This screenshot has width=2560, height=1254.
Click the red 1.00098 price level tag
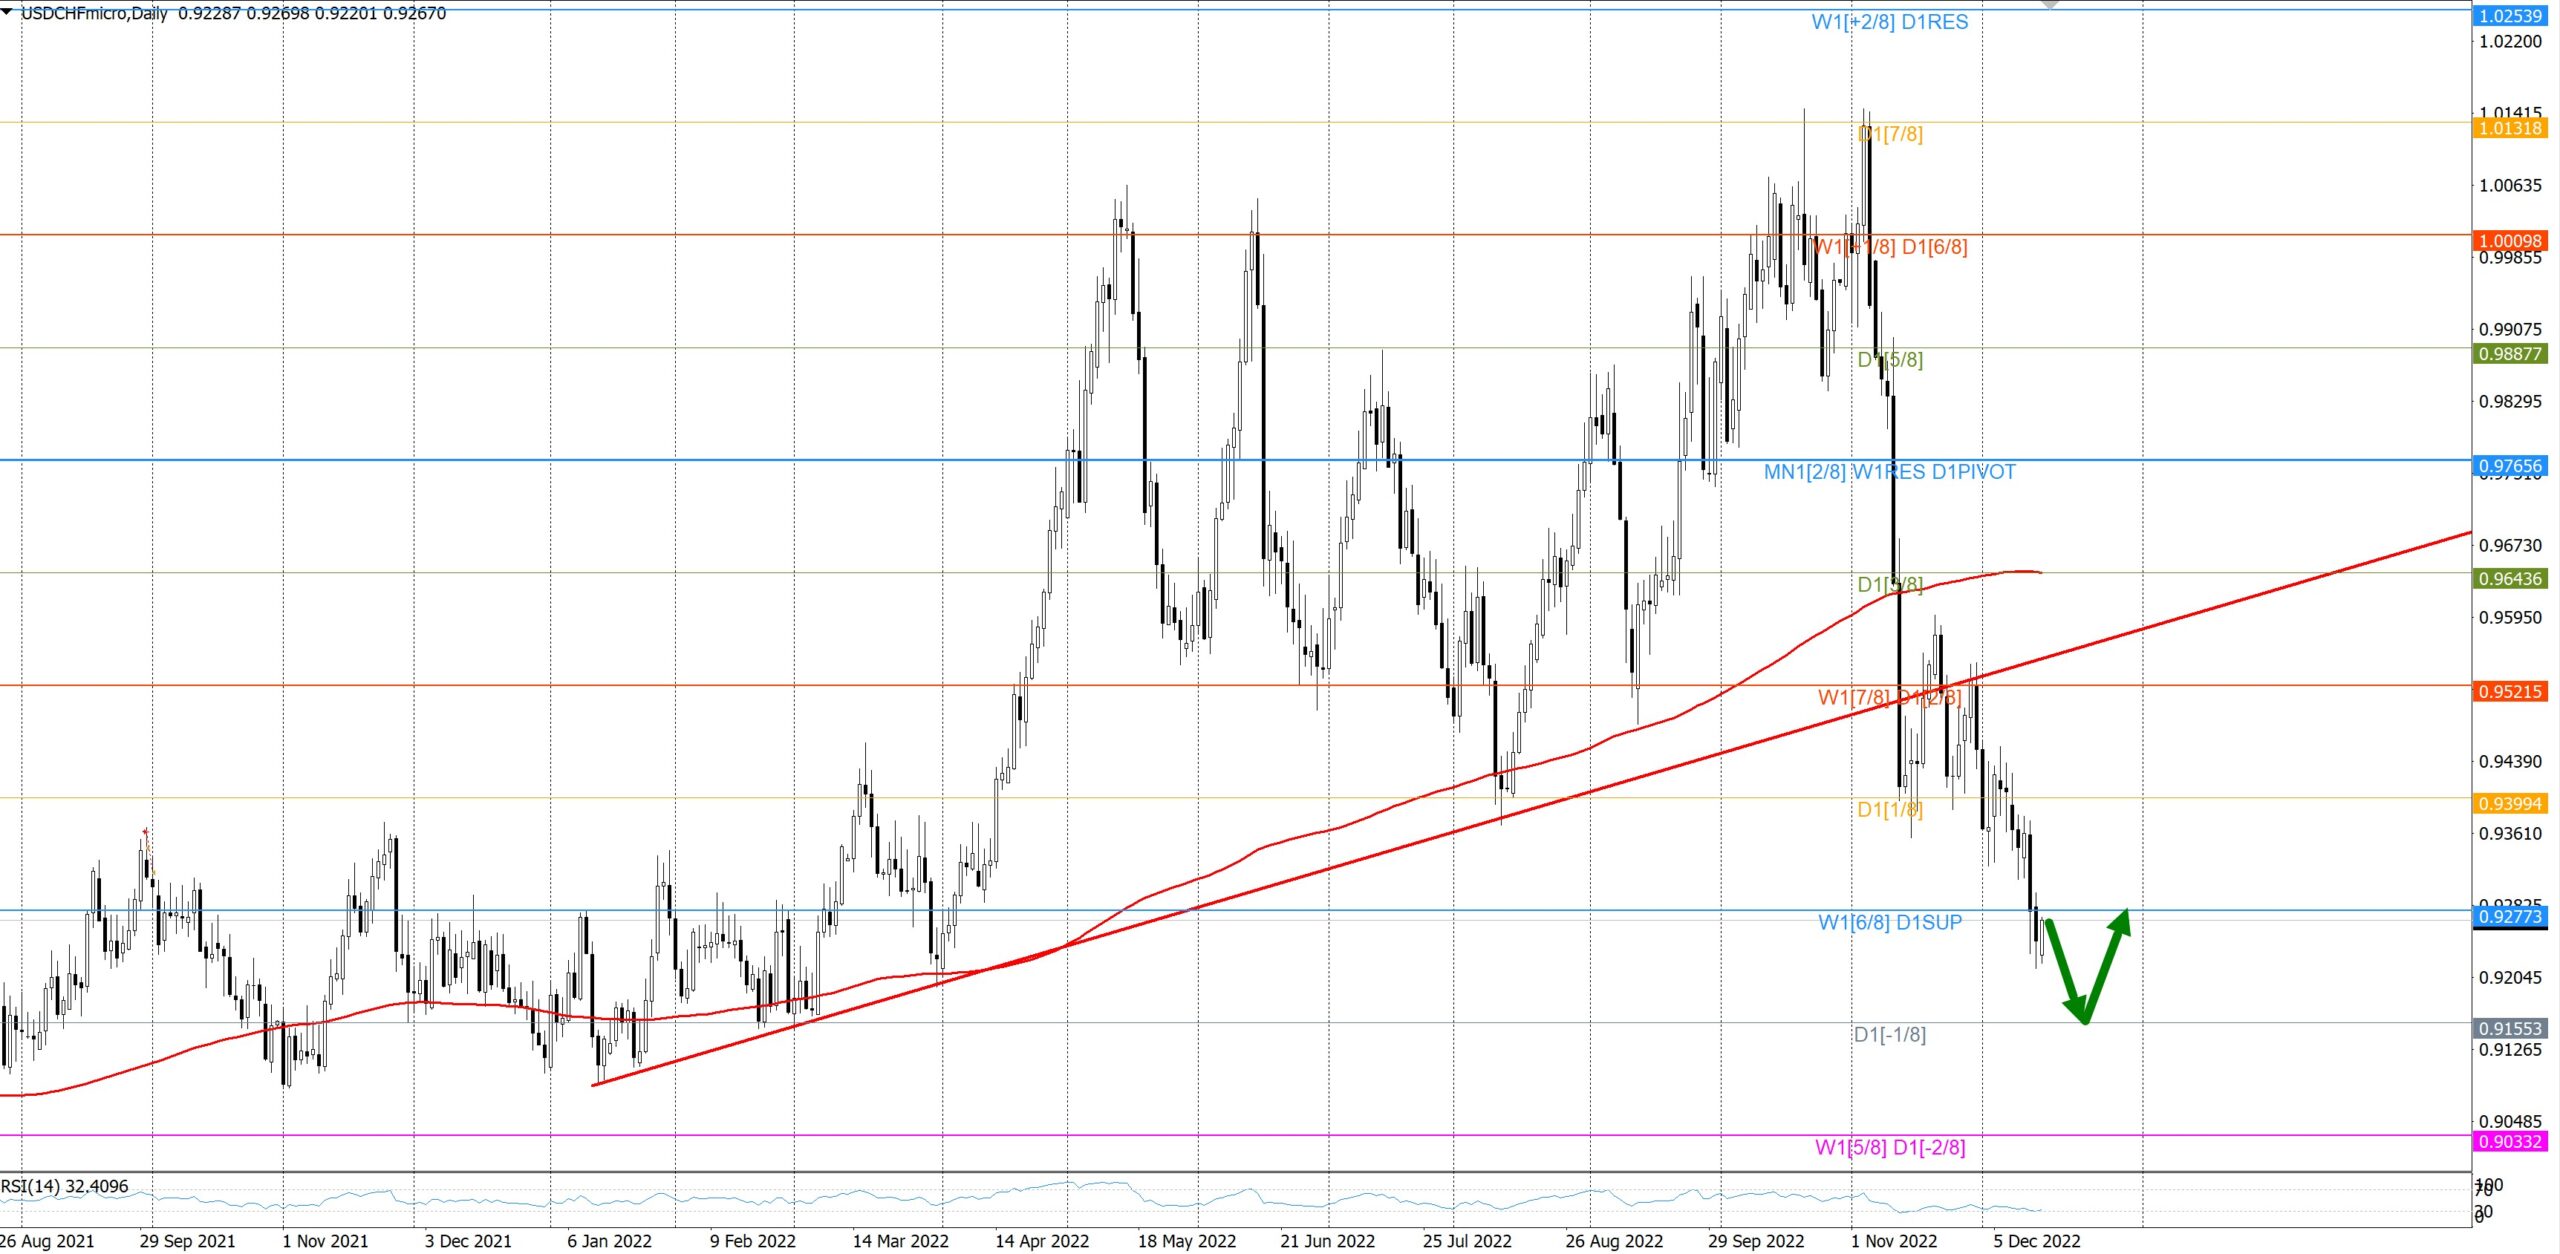(x=2510, y=241)
